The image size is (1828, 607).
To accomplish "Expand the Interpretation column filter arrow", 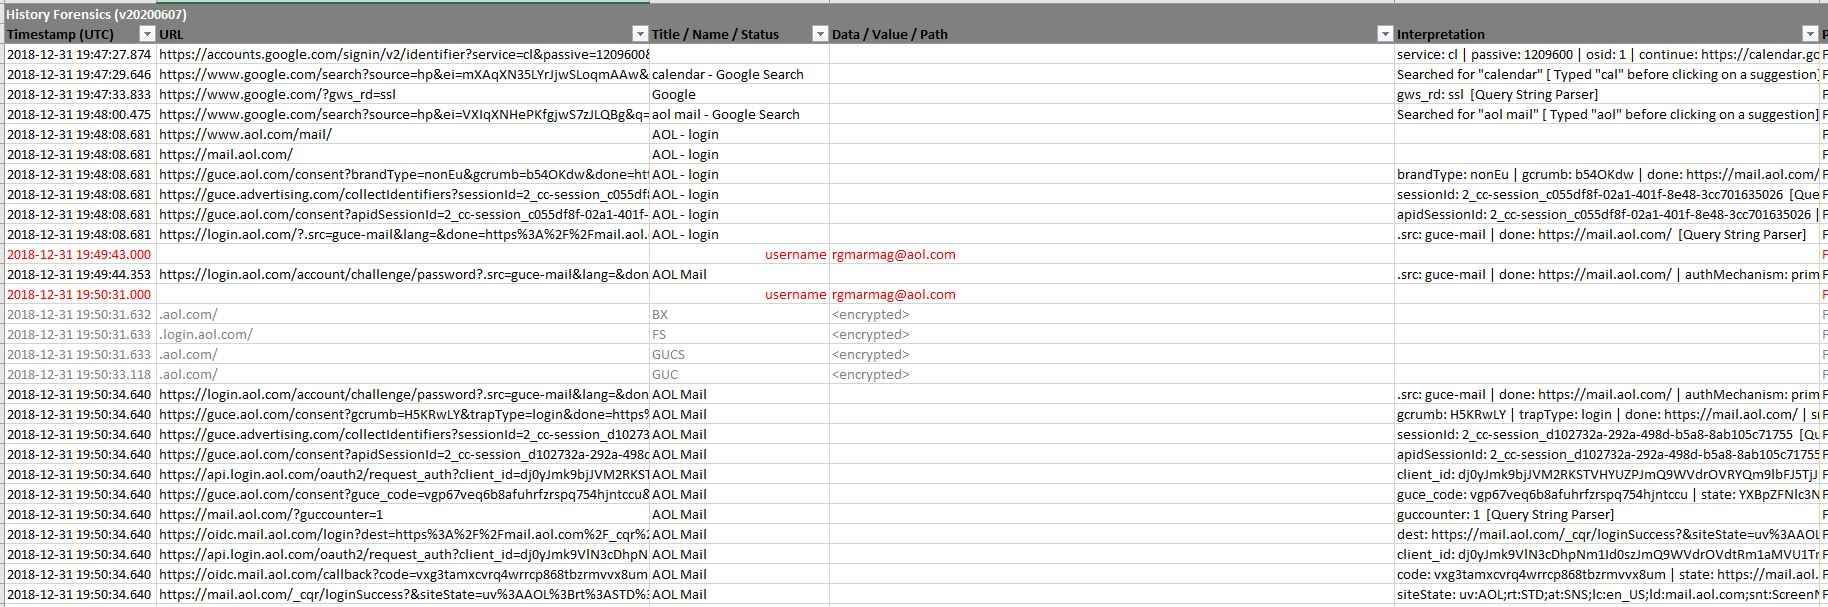I will (x=1809, y=34).
